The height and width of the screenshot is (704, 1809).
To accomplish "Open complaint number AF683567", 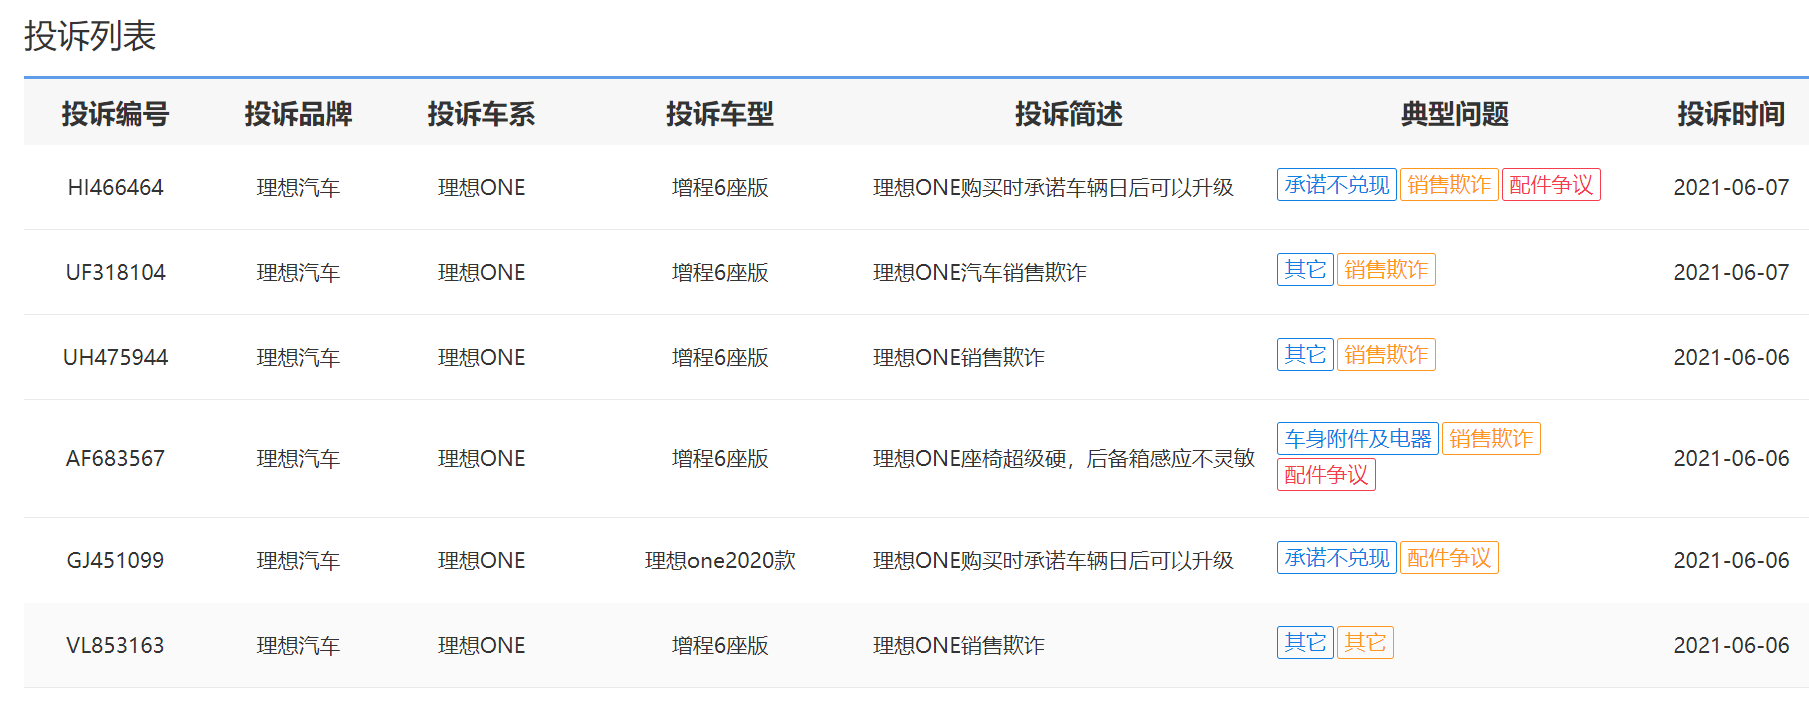I will coord(115,458).
